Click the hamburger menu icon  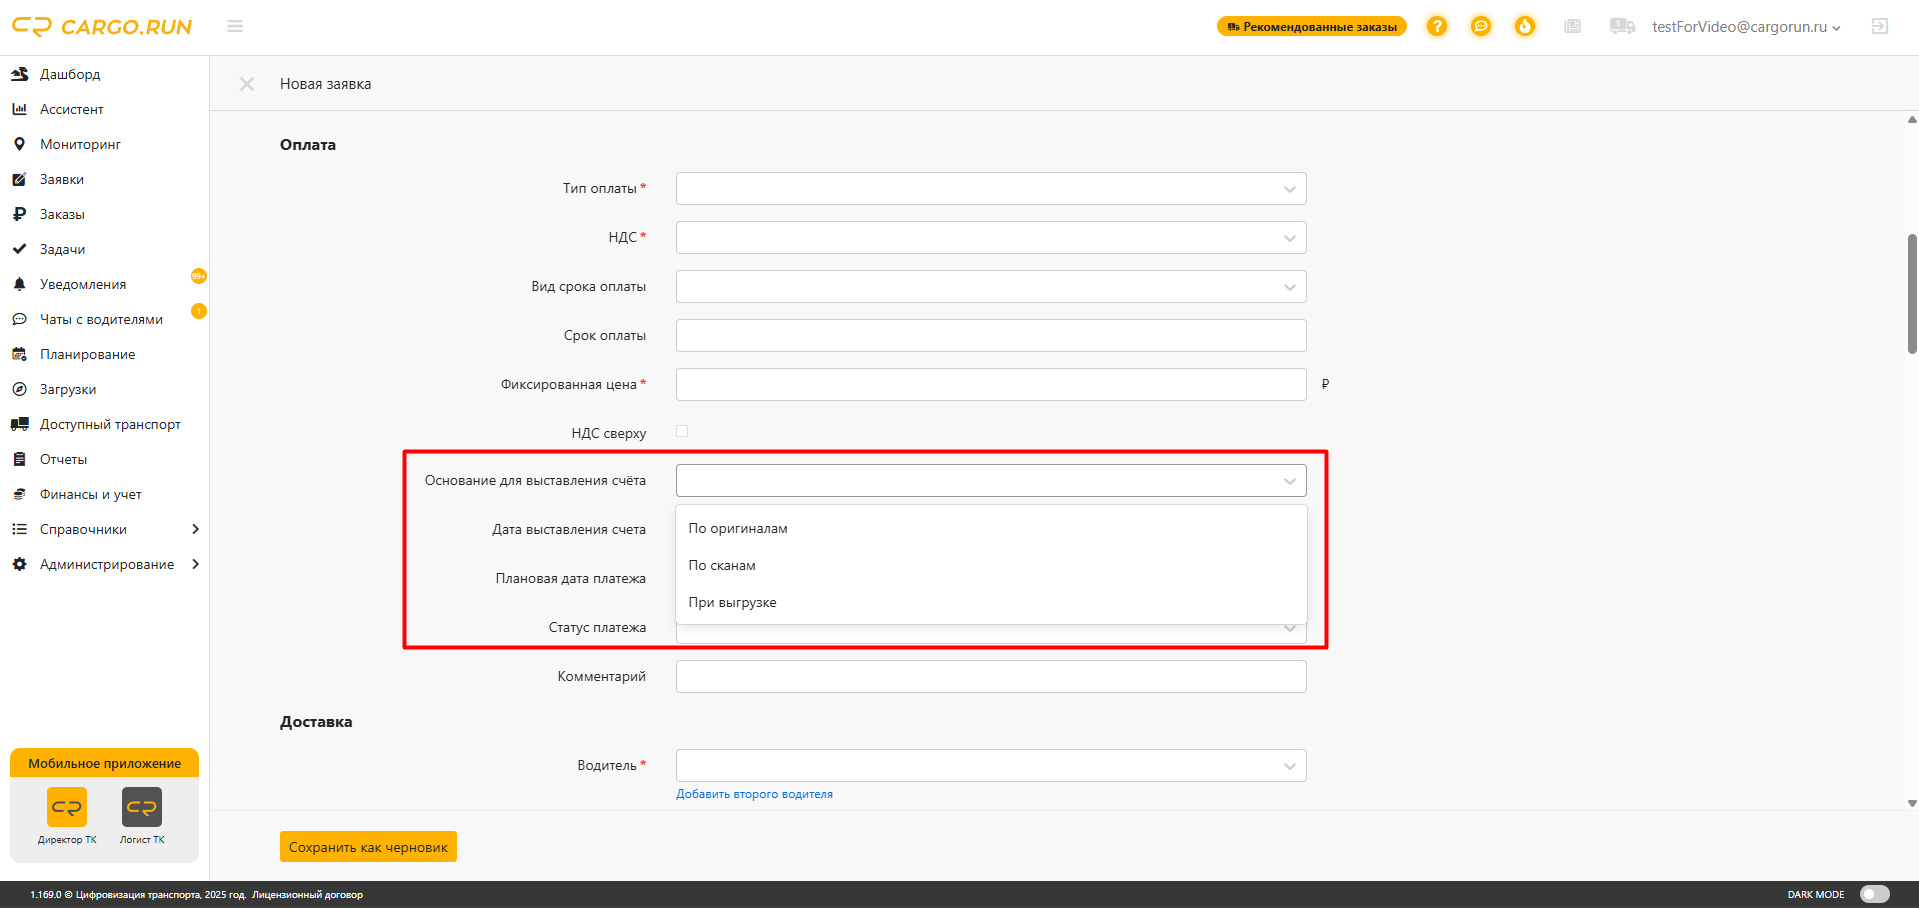pyautogui.click(x=235, y=26)
